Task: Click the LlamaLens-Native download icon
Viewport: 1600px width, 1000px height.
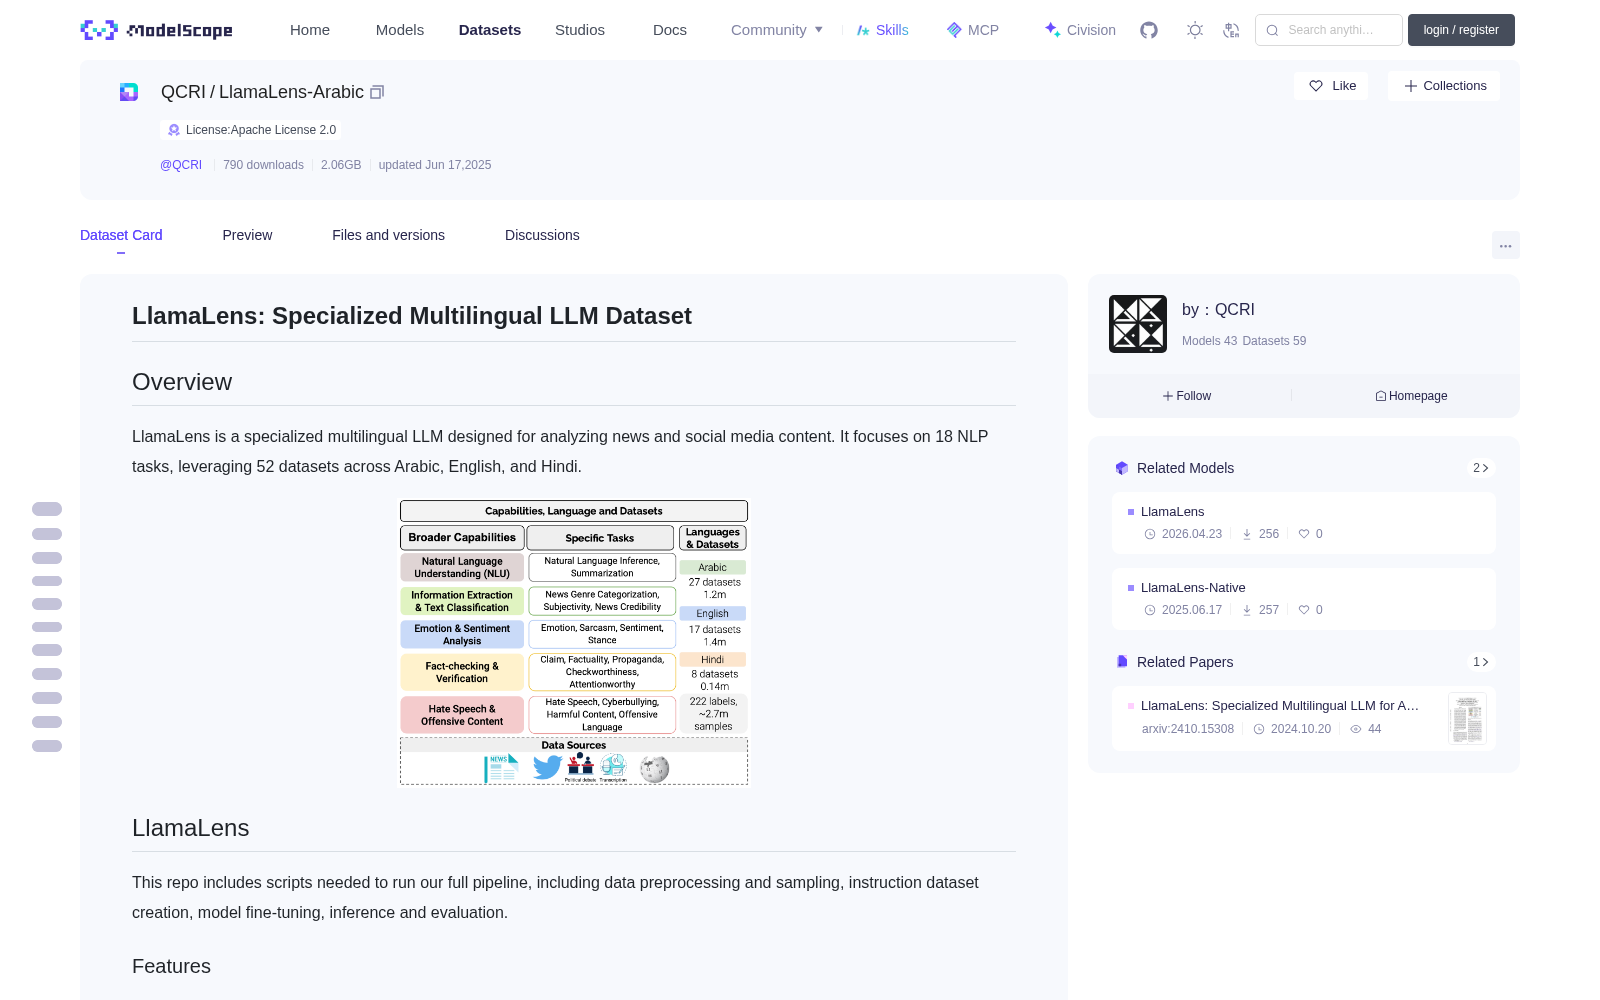Action: point(1247,610)
